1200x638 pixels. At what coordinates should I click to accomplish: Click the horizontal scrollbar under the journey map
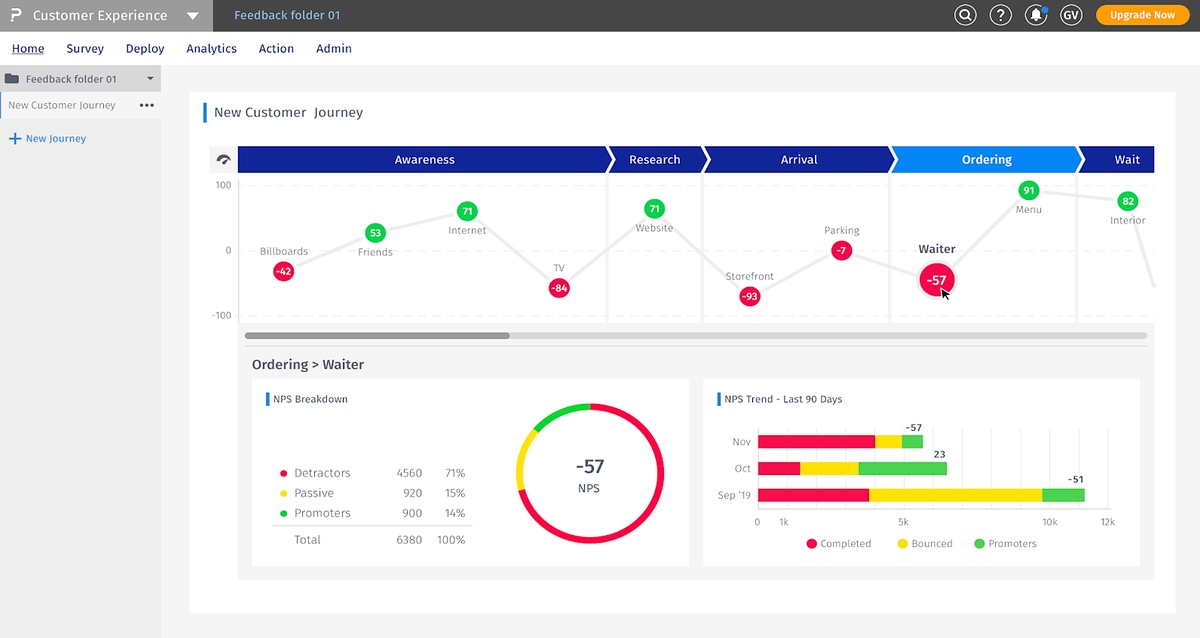tap(377, 336)
